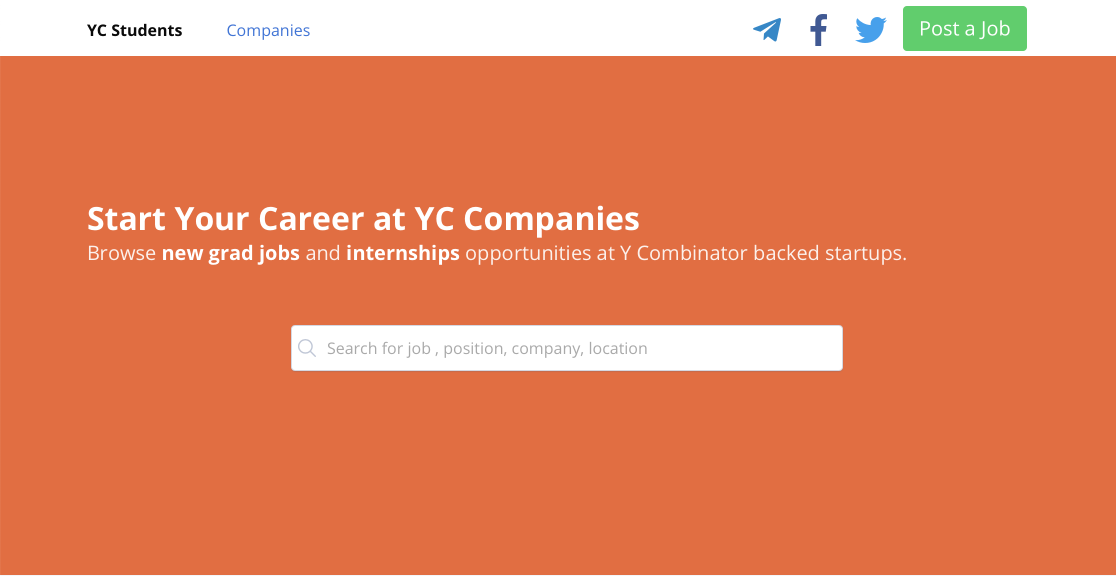Click the word "and" in the subtitle
The image size is (1116, 576).
(x=323, y=253)
